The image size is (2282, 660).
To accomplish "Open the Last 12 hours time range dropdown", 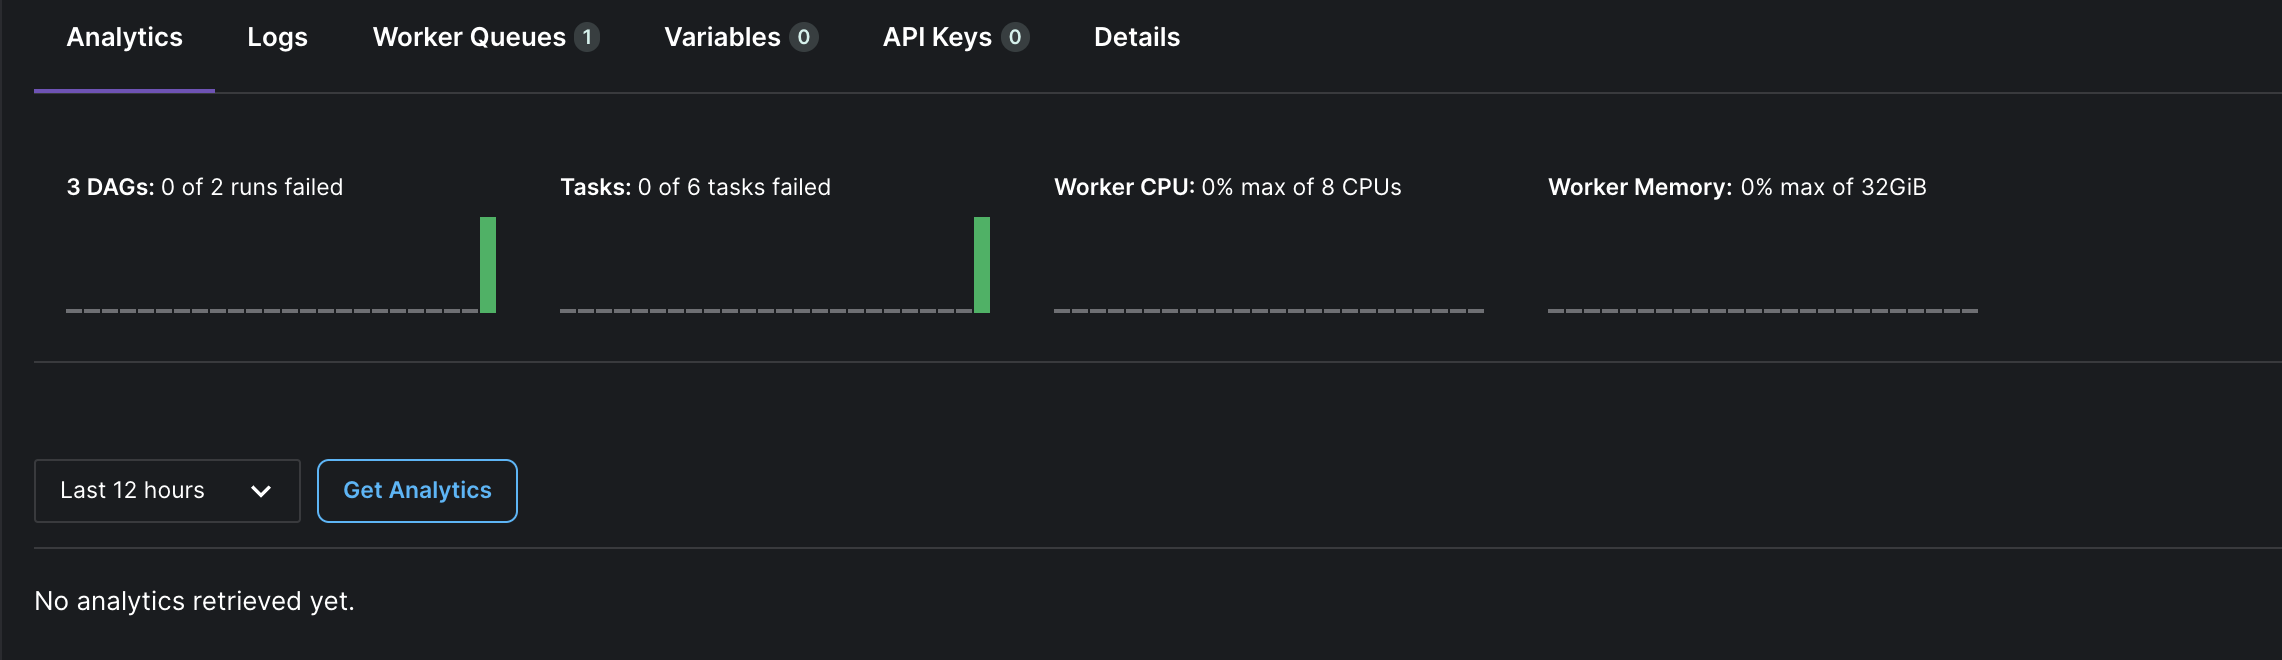I will point(166,490).
